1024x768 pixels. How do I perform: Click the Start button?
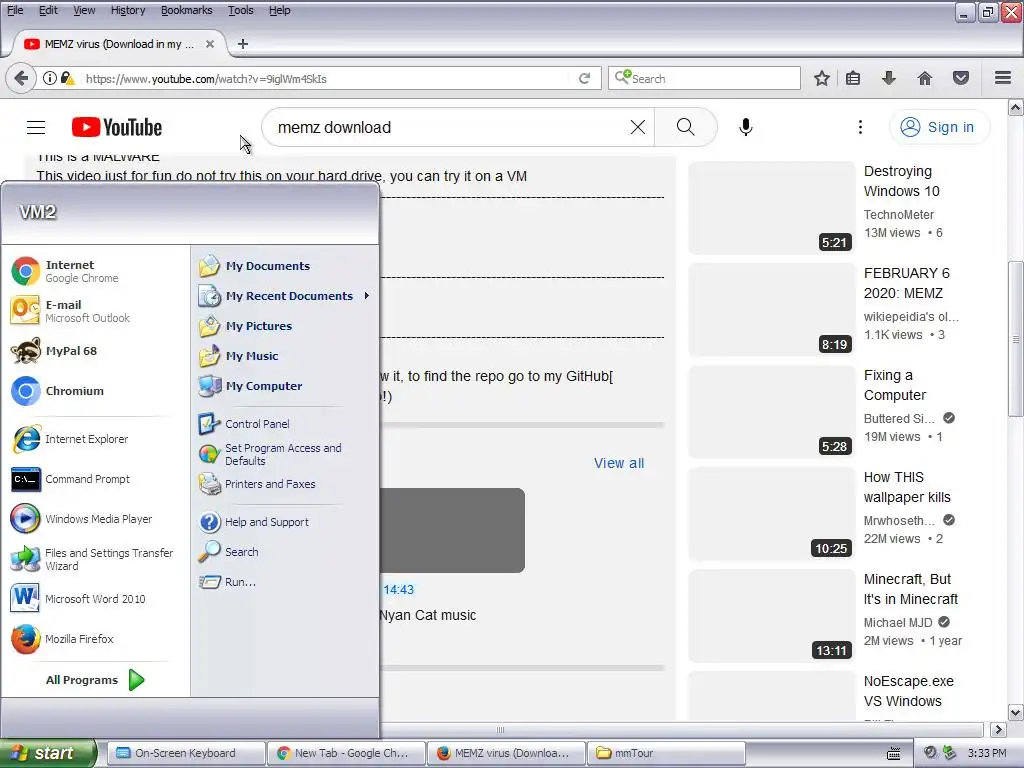coord(48,753)
